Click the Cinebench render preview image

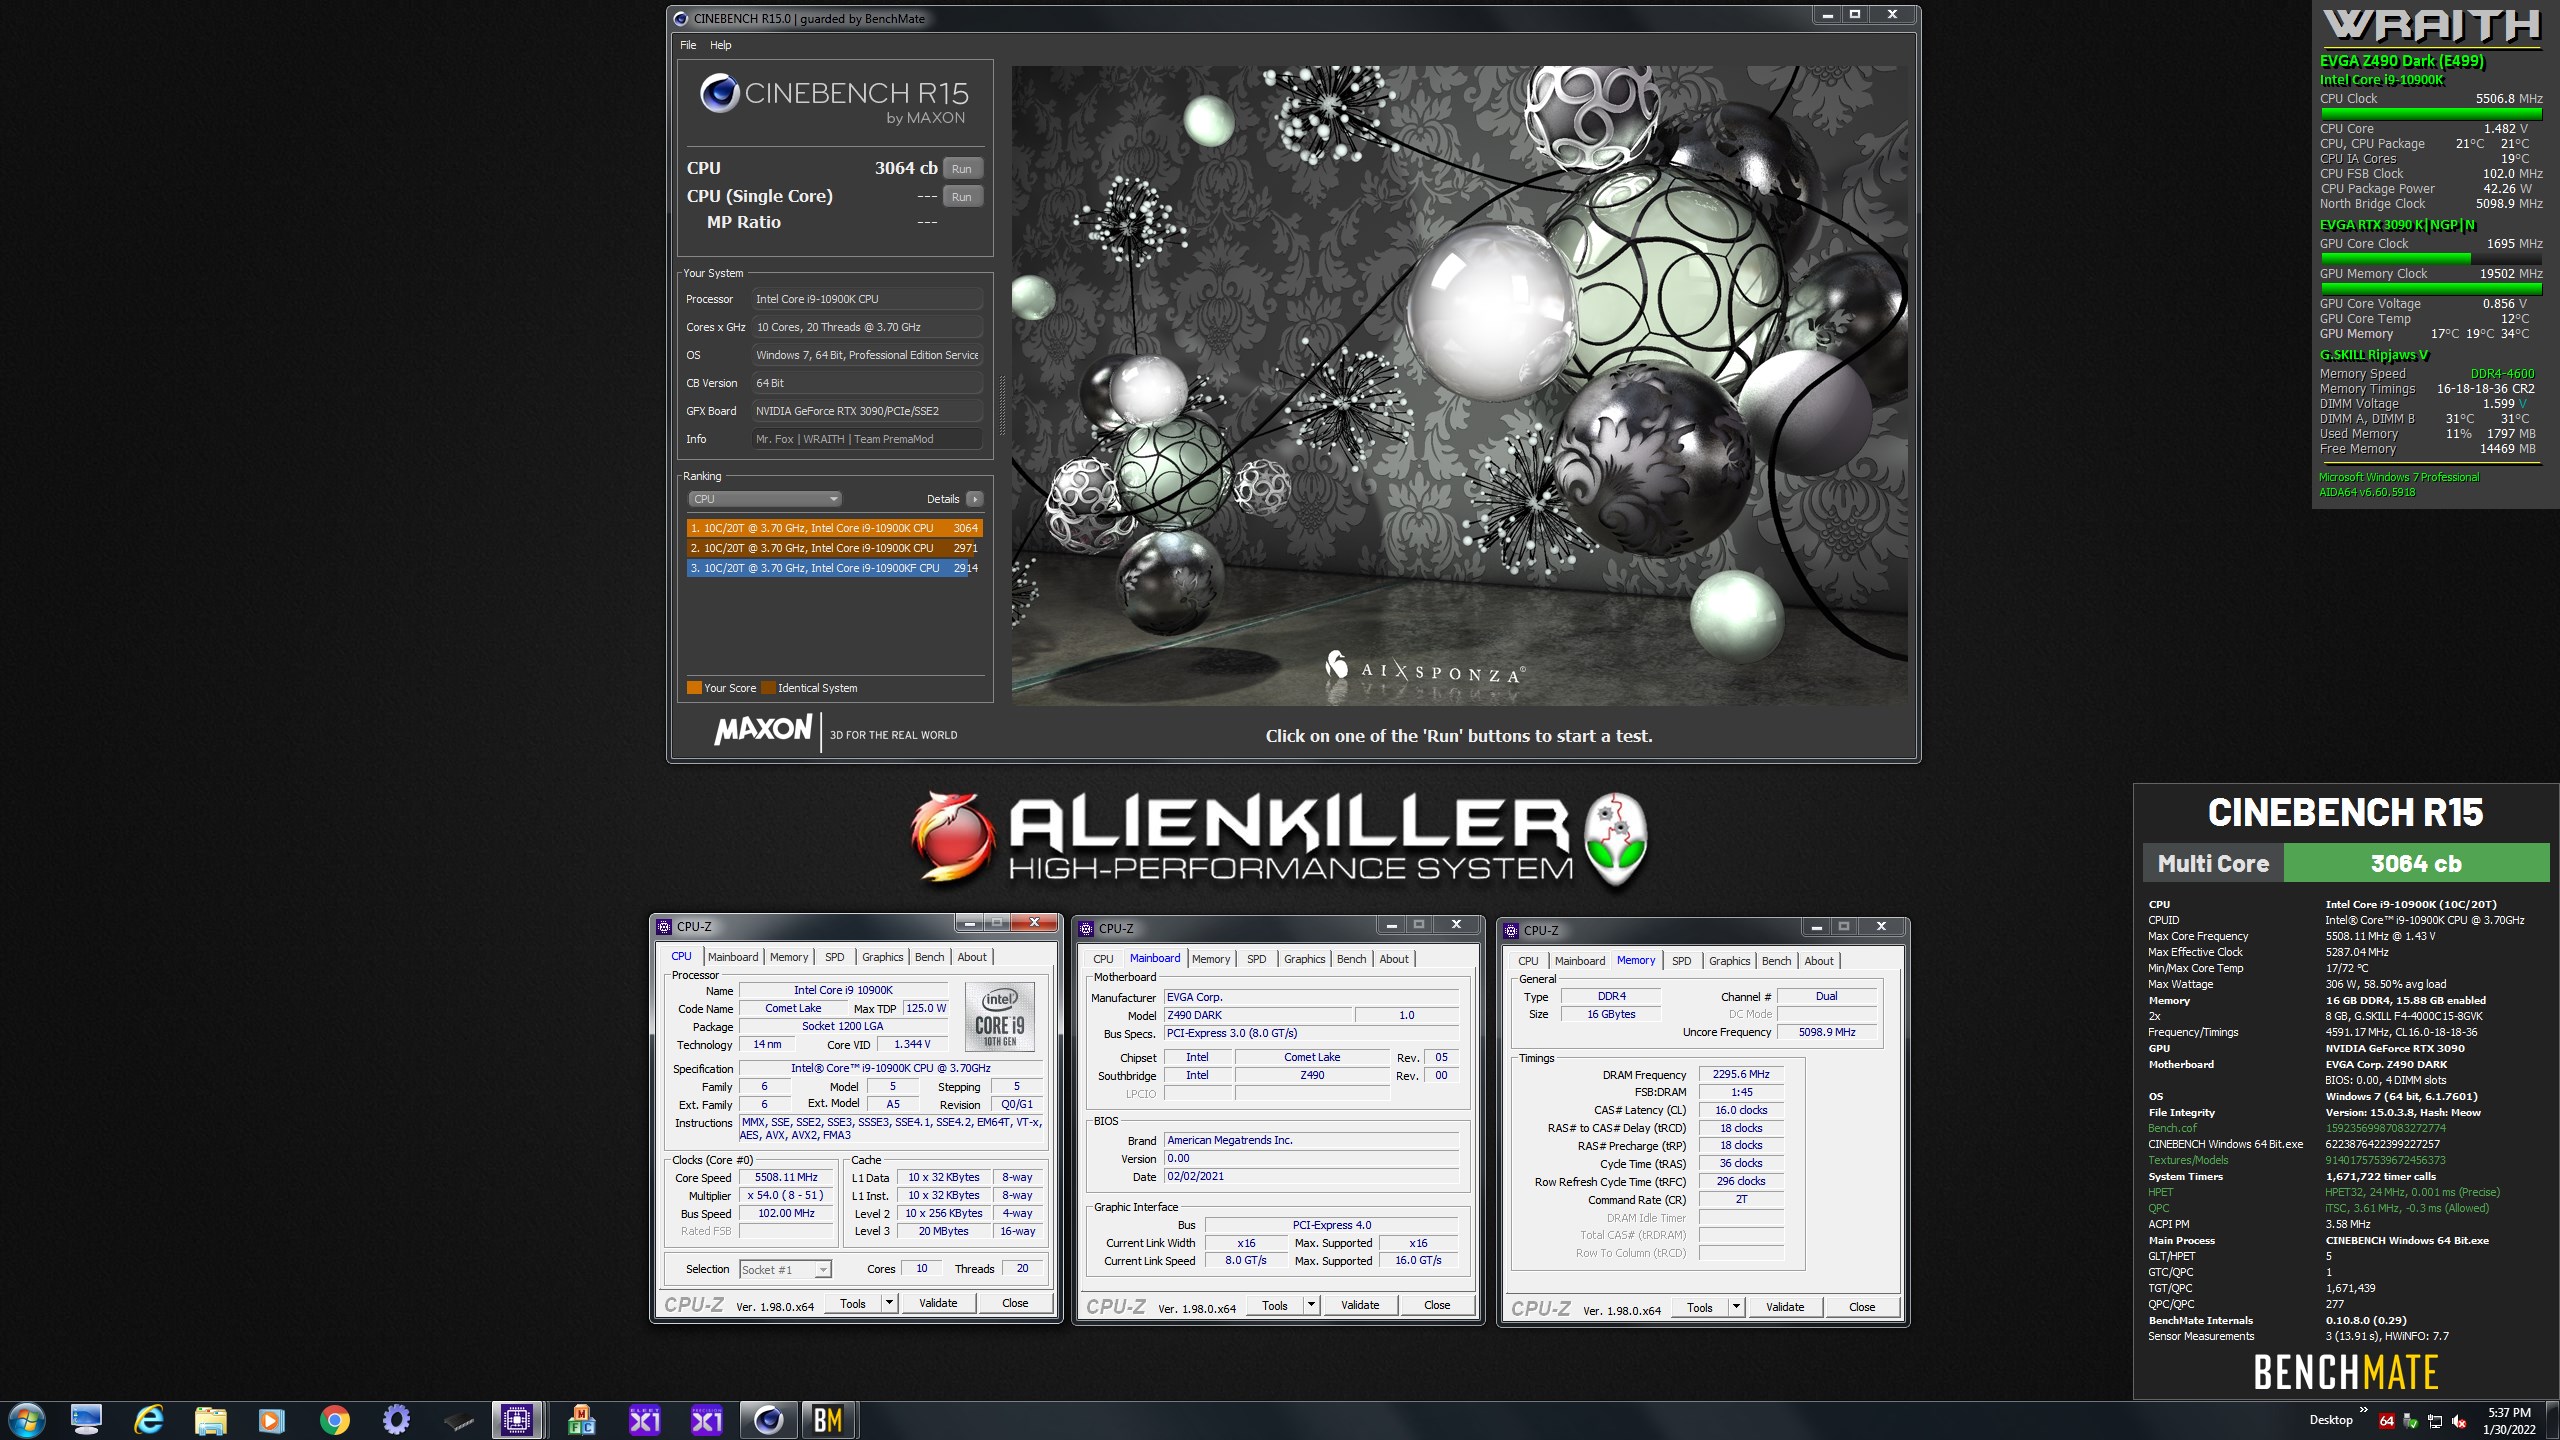tap(1459, 386)
